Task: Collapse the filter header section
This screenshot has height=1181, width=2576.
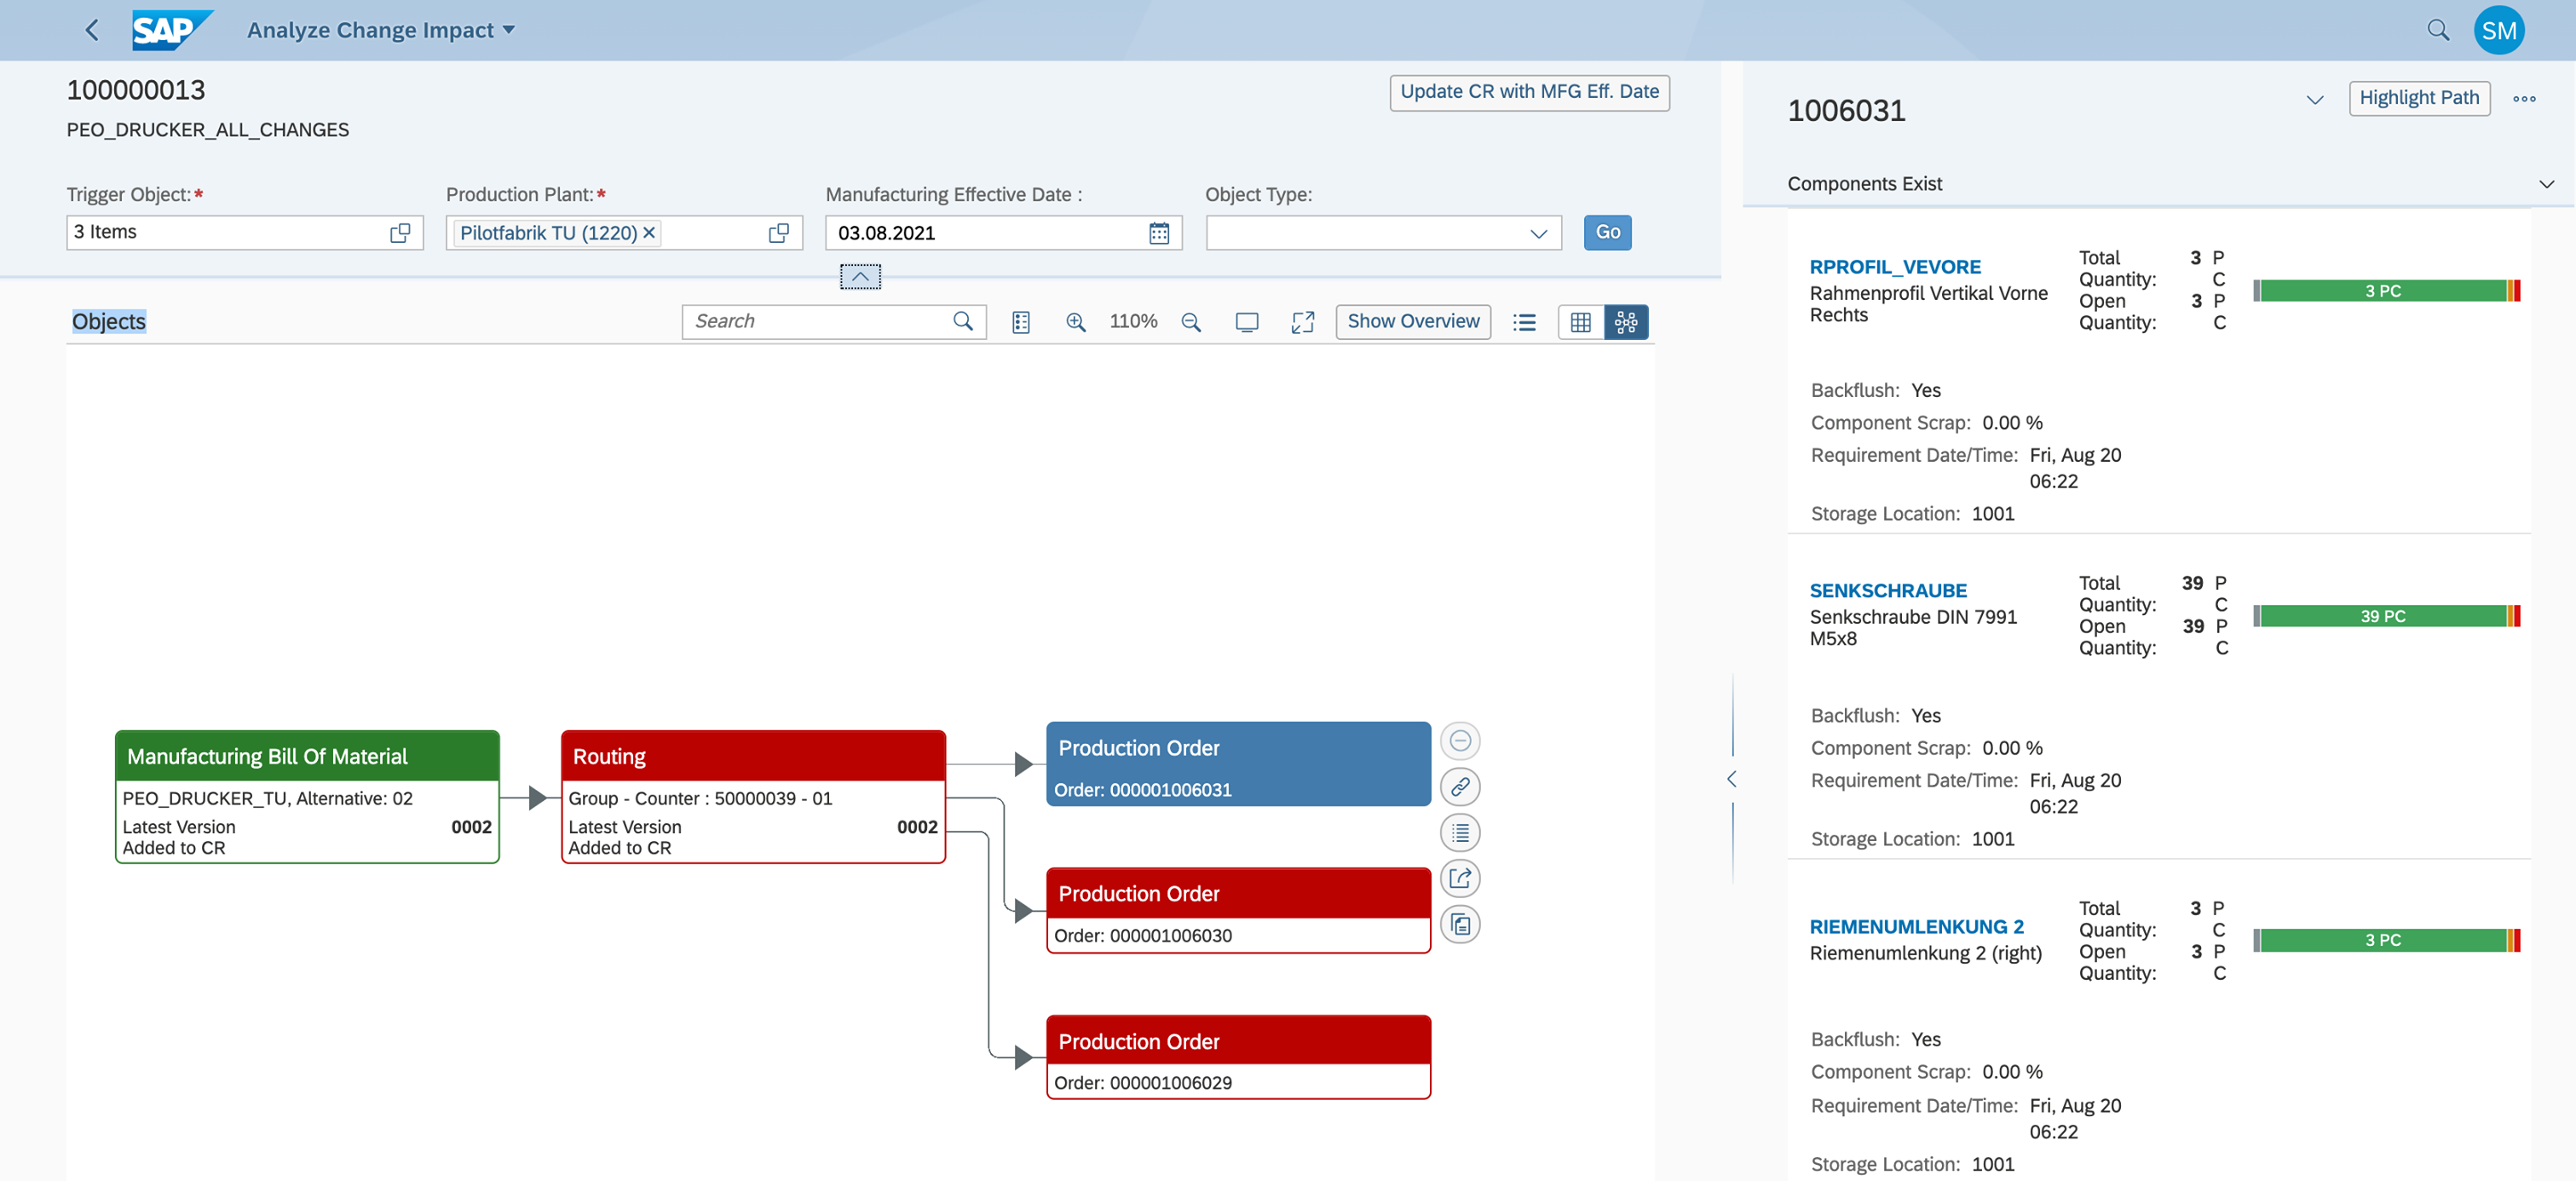Action: pos(860,276)
